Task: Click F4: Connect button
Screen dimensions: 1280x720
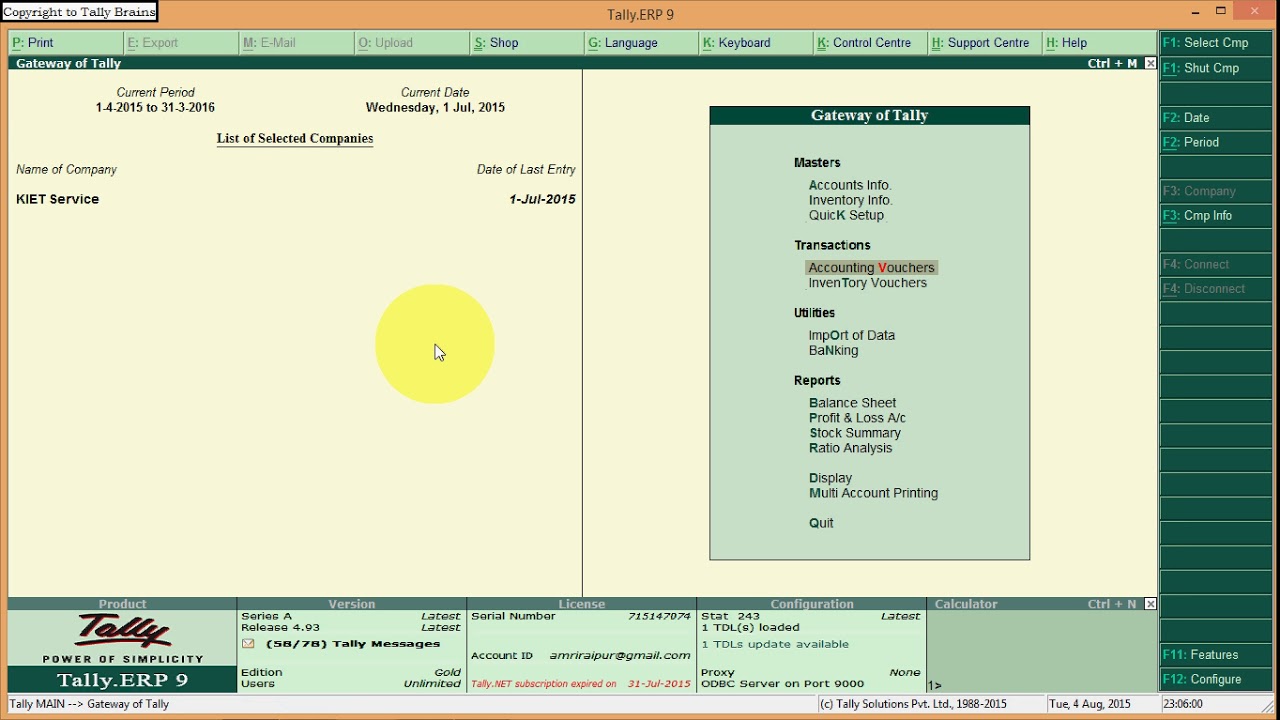Action: pyautogui.click(x=1215, y=265)
